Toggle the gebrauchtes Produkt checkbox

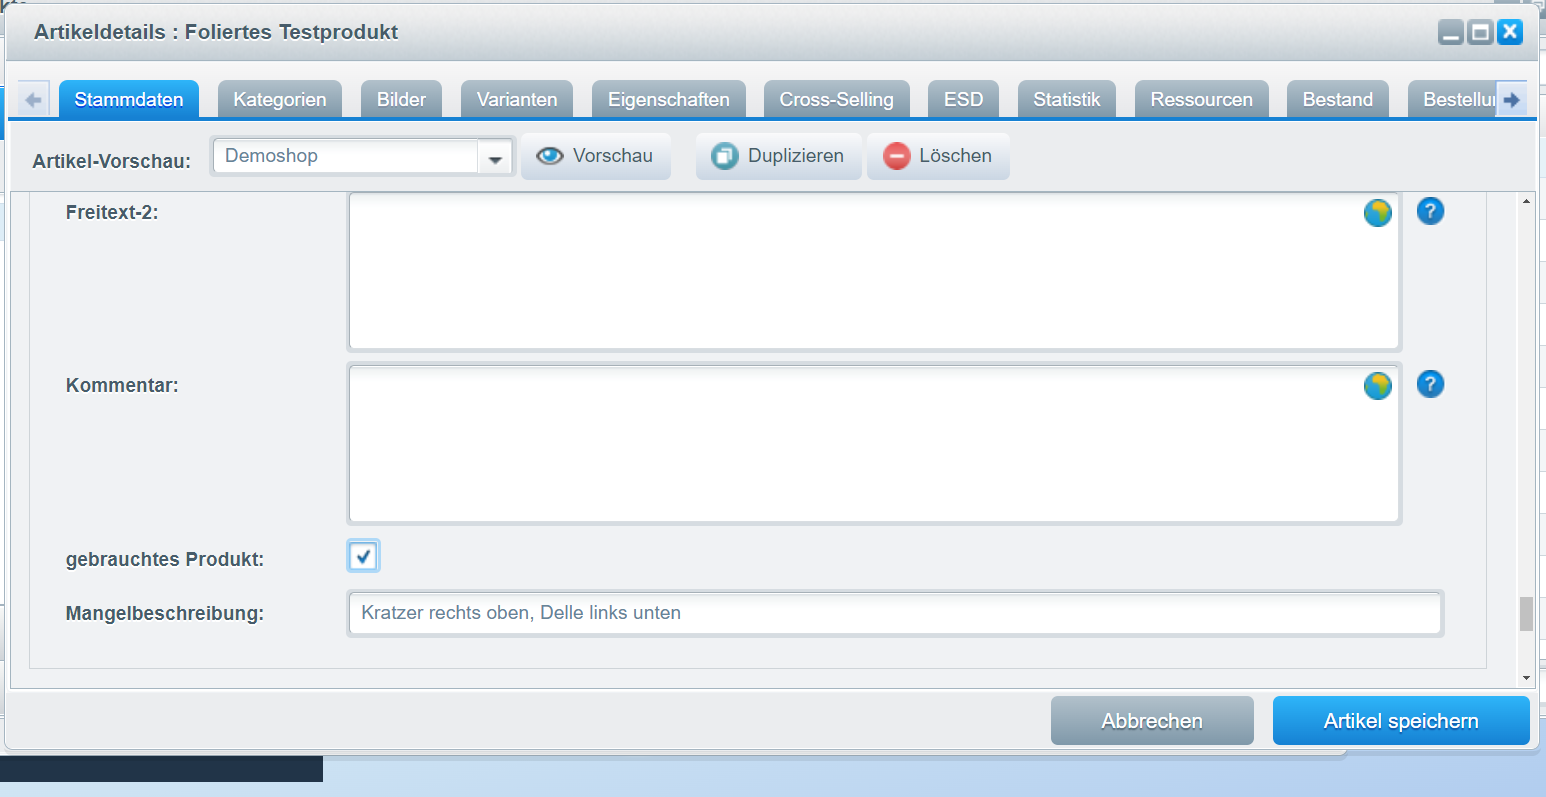pyautogui.click(x=363, y=556)
